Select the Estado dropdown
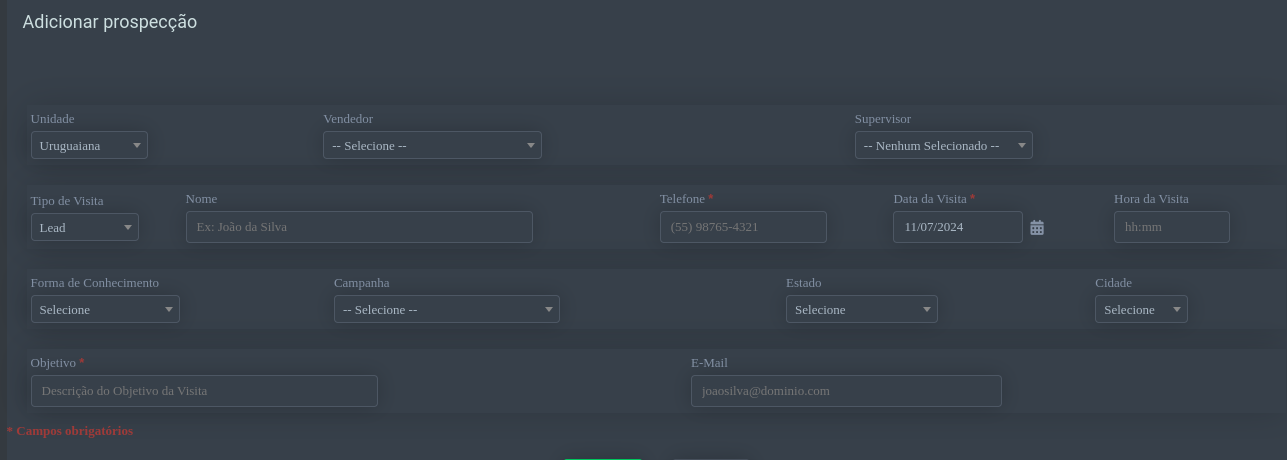 coord(861,310)
